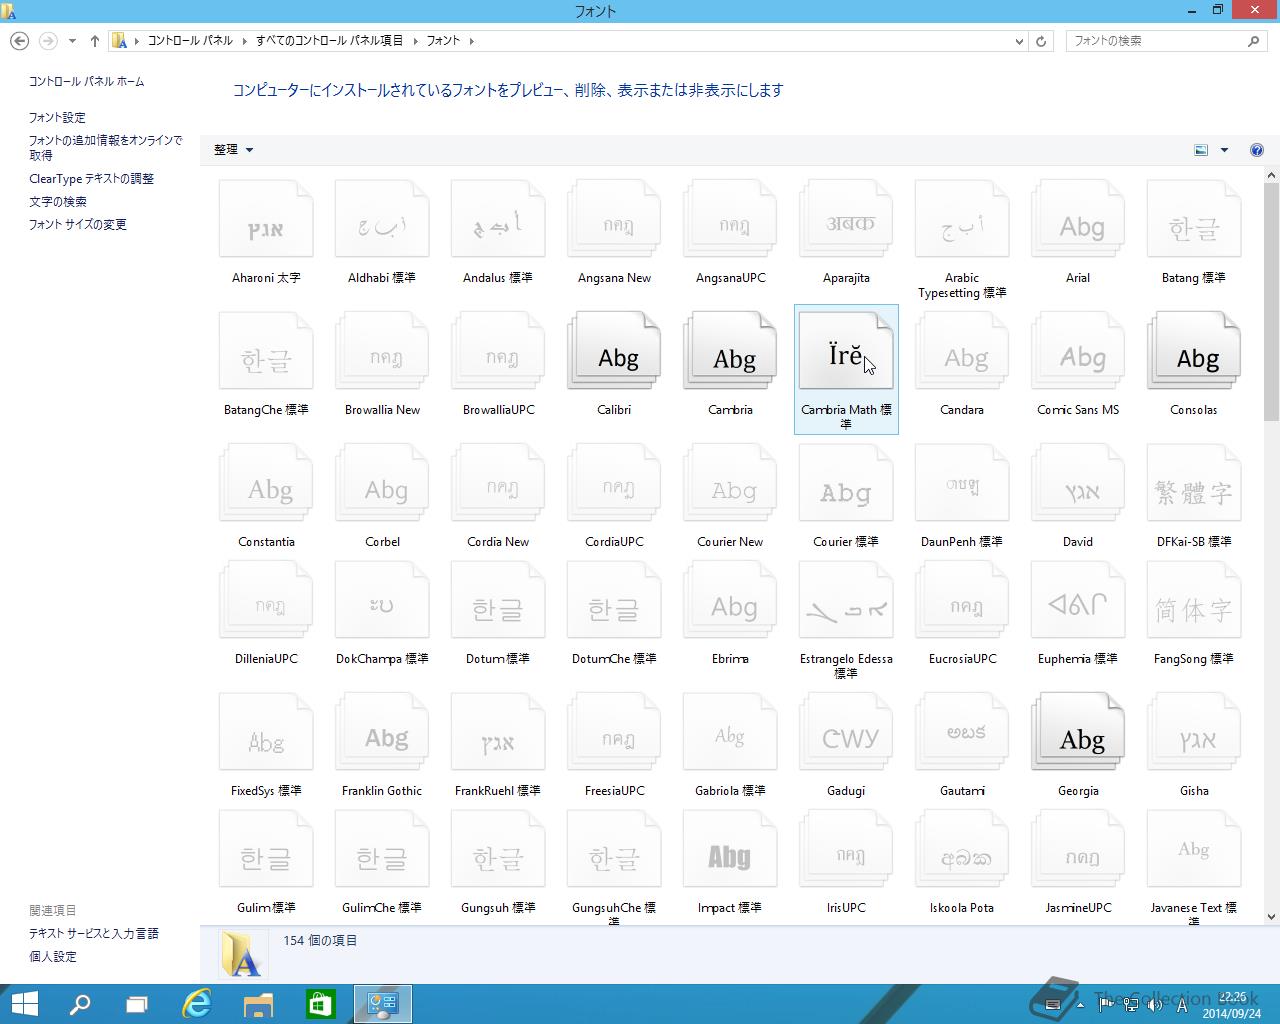Select the Aldhabi font icon
This screenshot has width=1280, height=1024.
pyautogui.click(x=382, y=219)
